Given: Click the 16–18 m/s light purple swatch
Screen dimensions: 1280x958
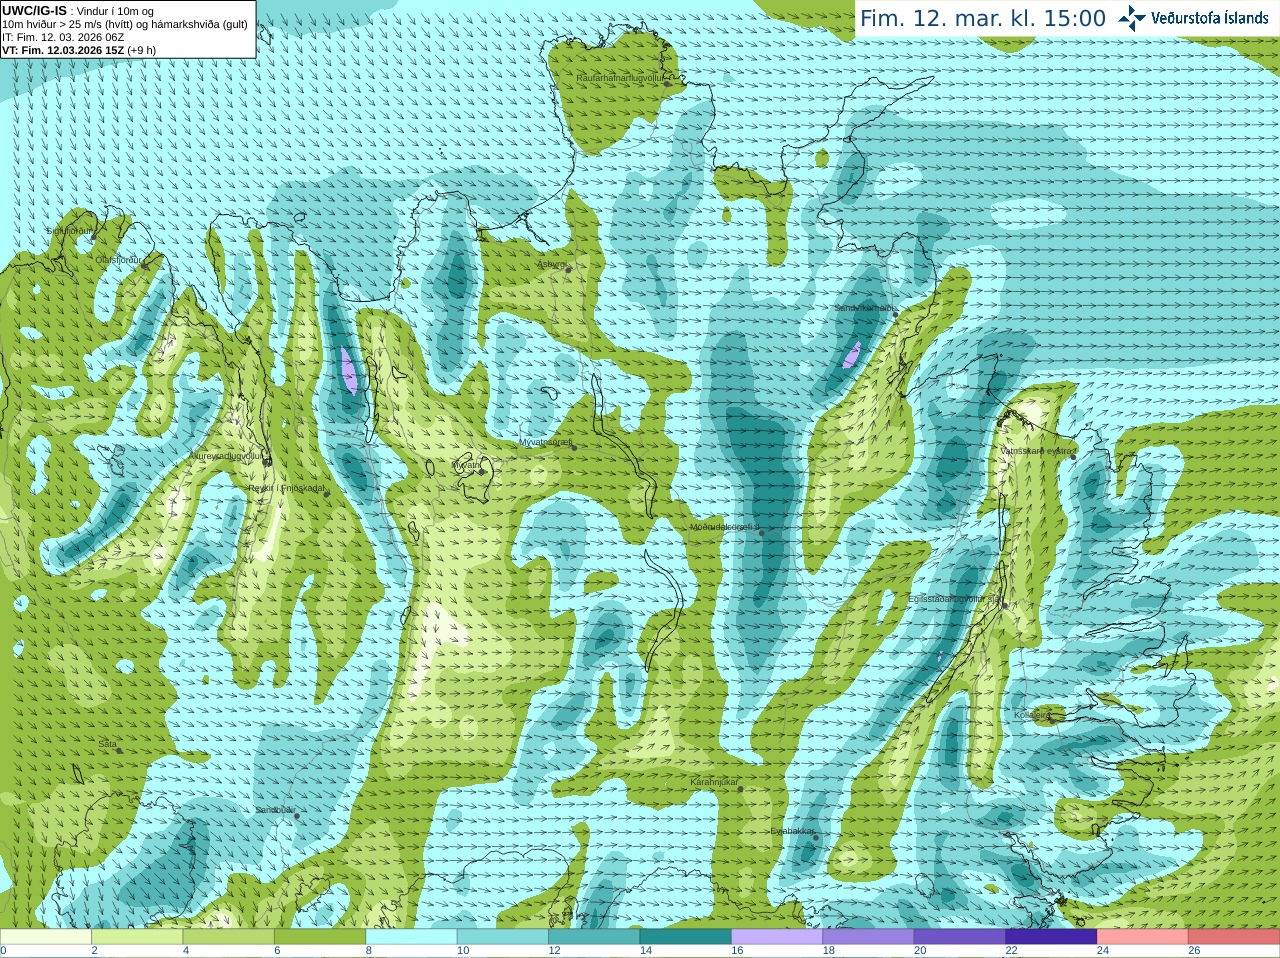Looking at the screenshot, I should (777, 937).
